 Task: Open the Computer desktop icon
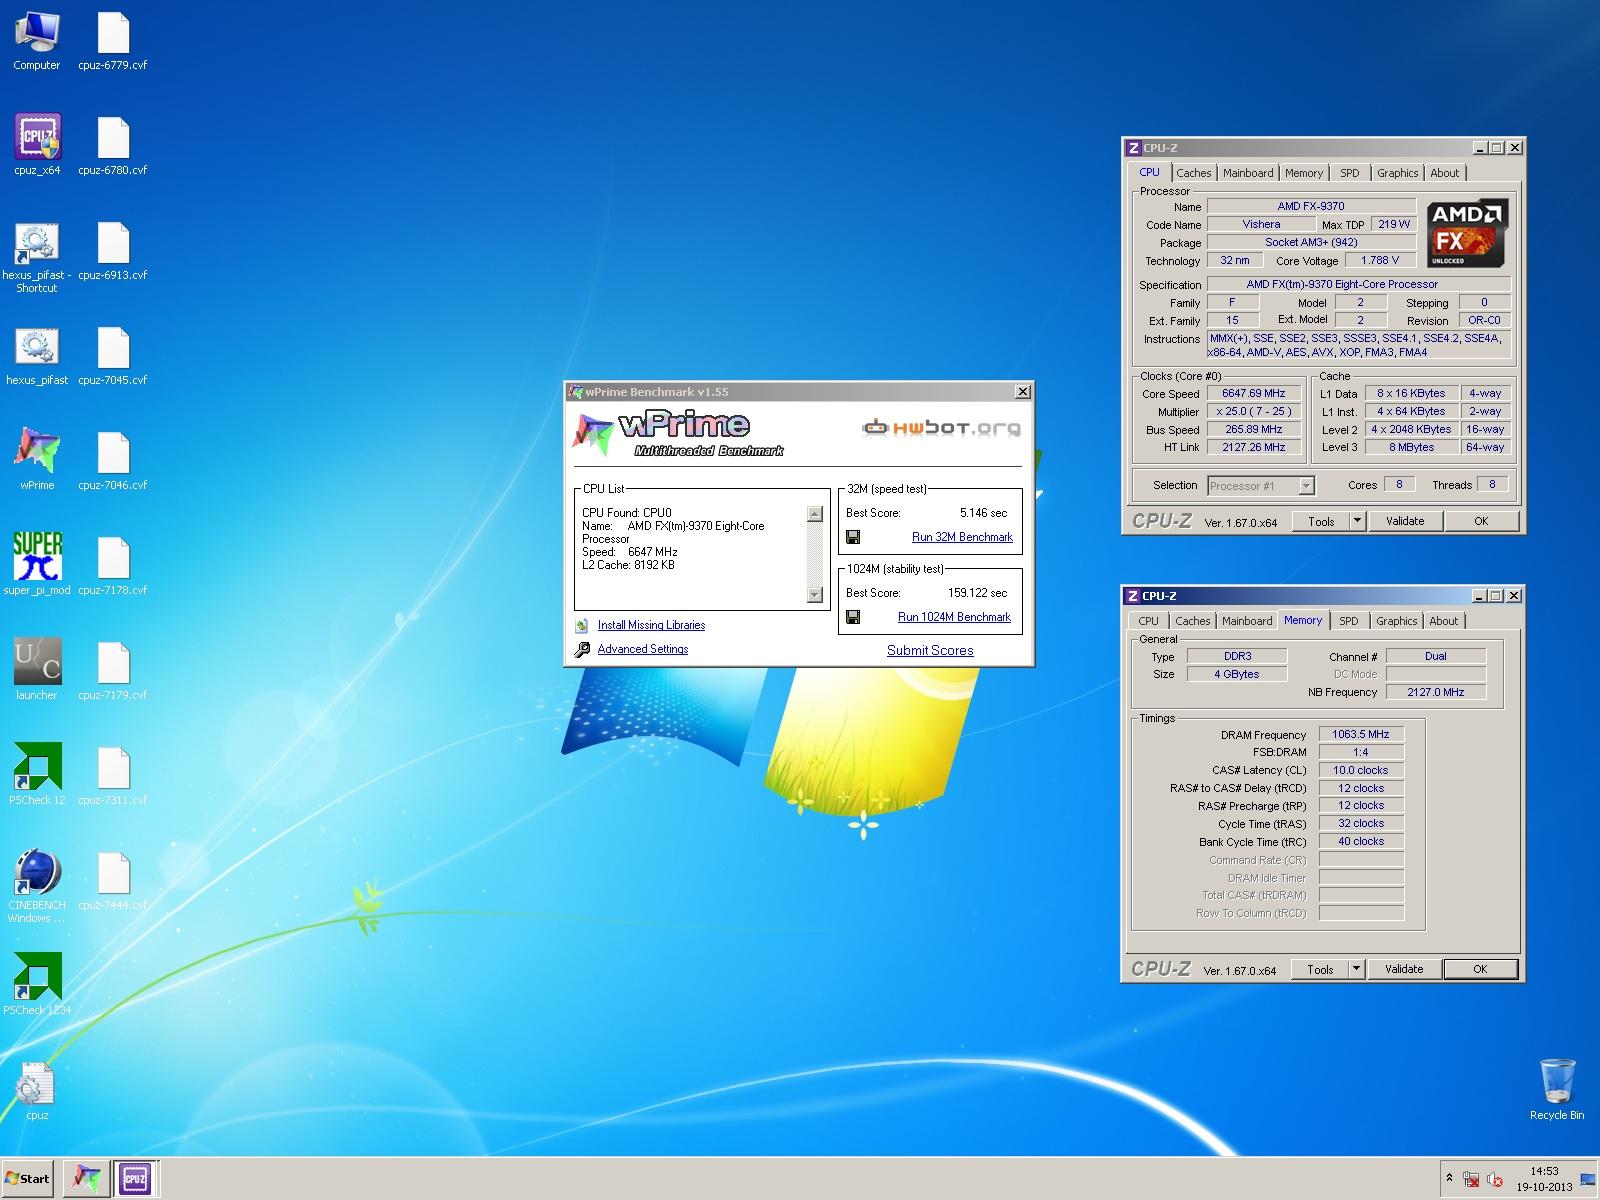(x=37, y=41)
